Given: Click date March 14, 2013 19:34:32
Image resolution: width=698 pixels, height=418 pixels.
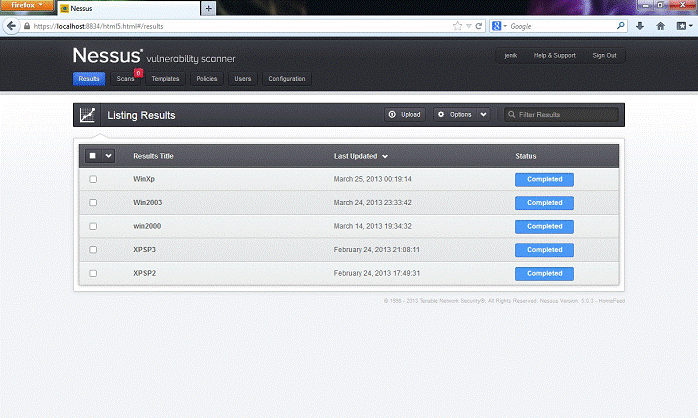Looking at the screenshot, I should point(373,226).
